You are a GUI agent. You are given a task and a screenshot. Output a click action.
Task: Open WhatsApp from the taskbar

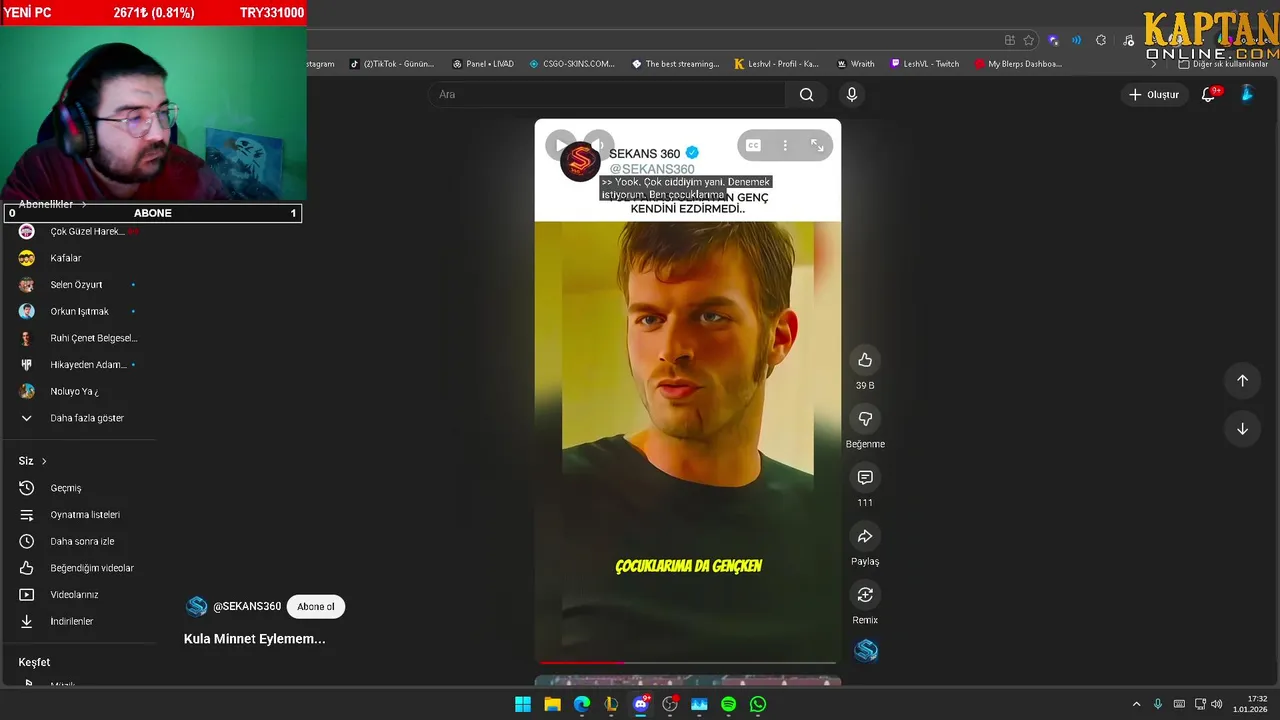coord(758,704)
